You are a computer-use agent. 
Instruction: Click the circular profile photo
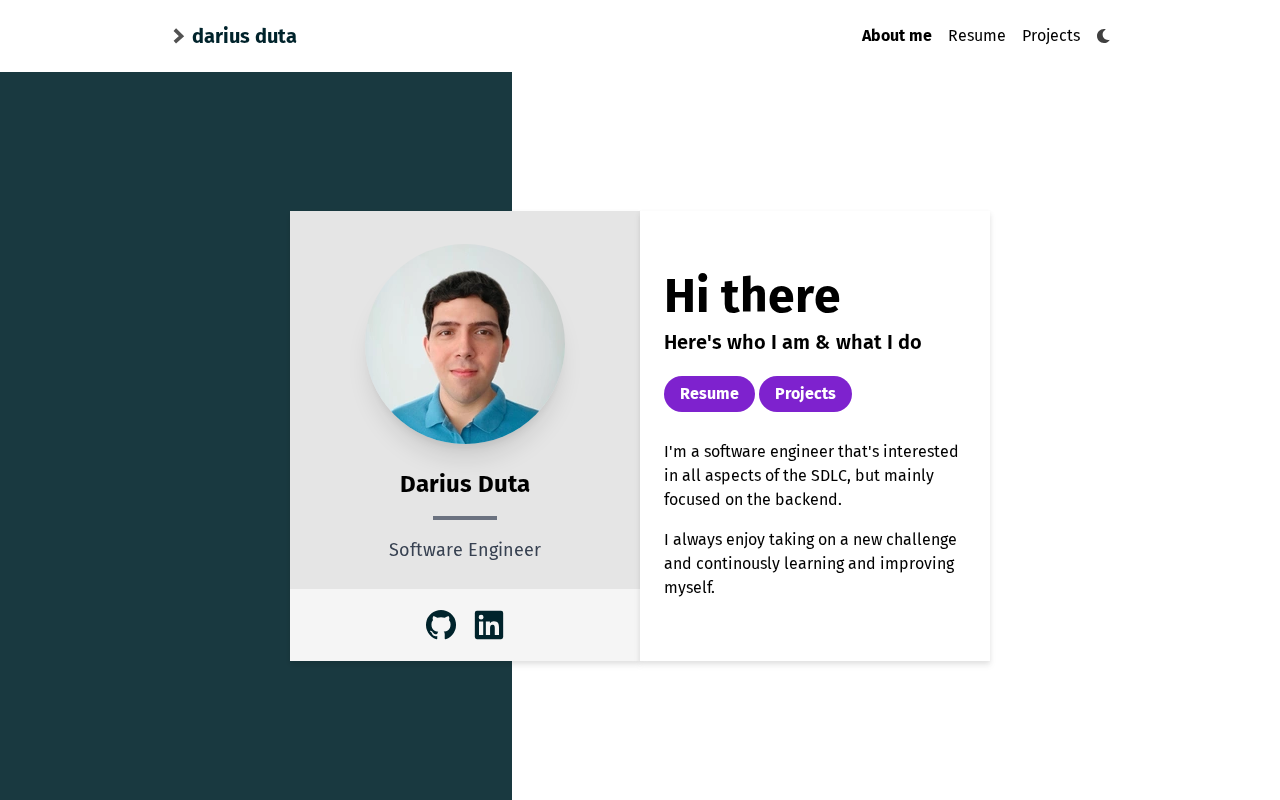(x=465, y=344)
